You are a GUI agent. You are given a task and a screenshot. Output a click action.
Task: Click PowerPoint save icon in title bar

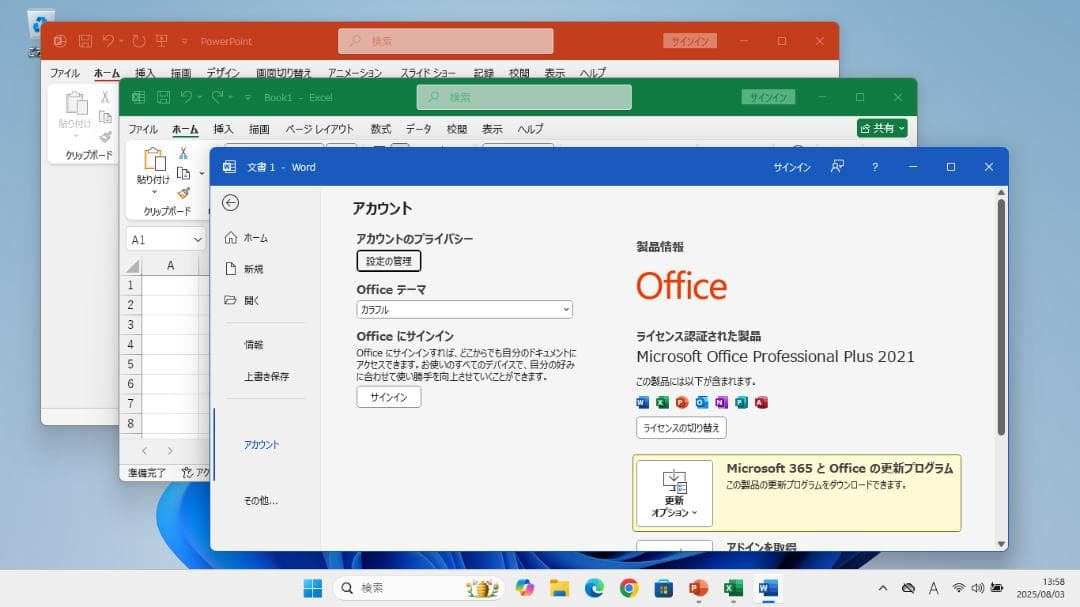[x=85, y=41]
